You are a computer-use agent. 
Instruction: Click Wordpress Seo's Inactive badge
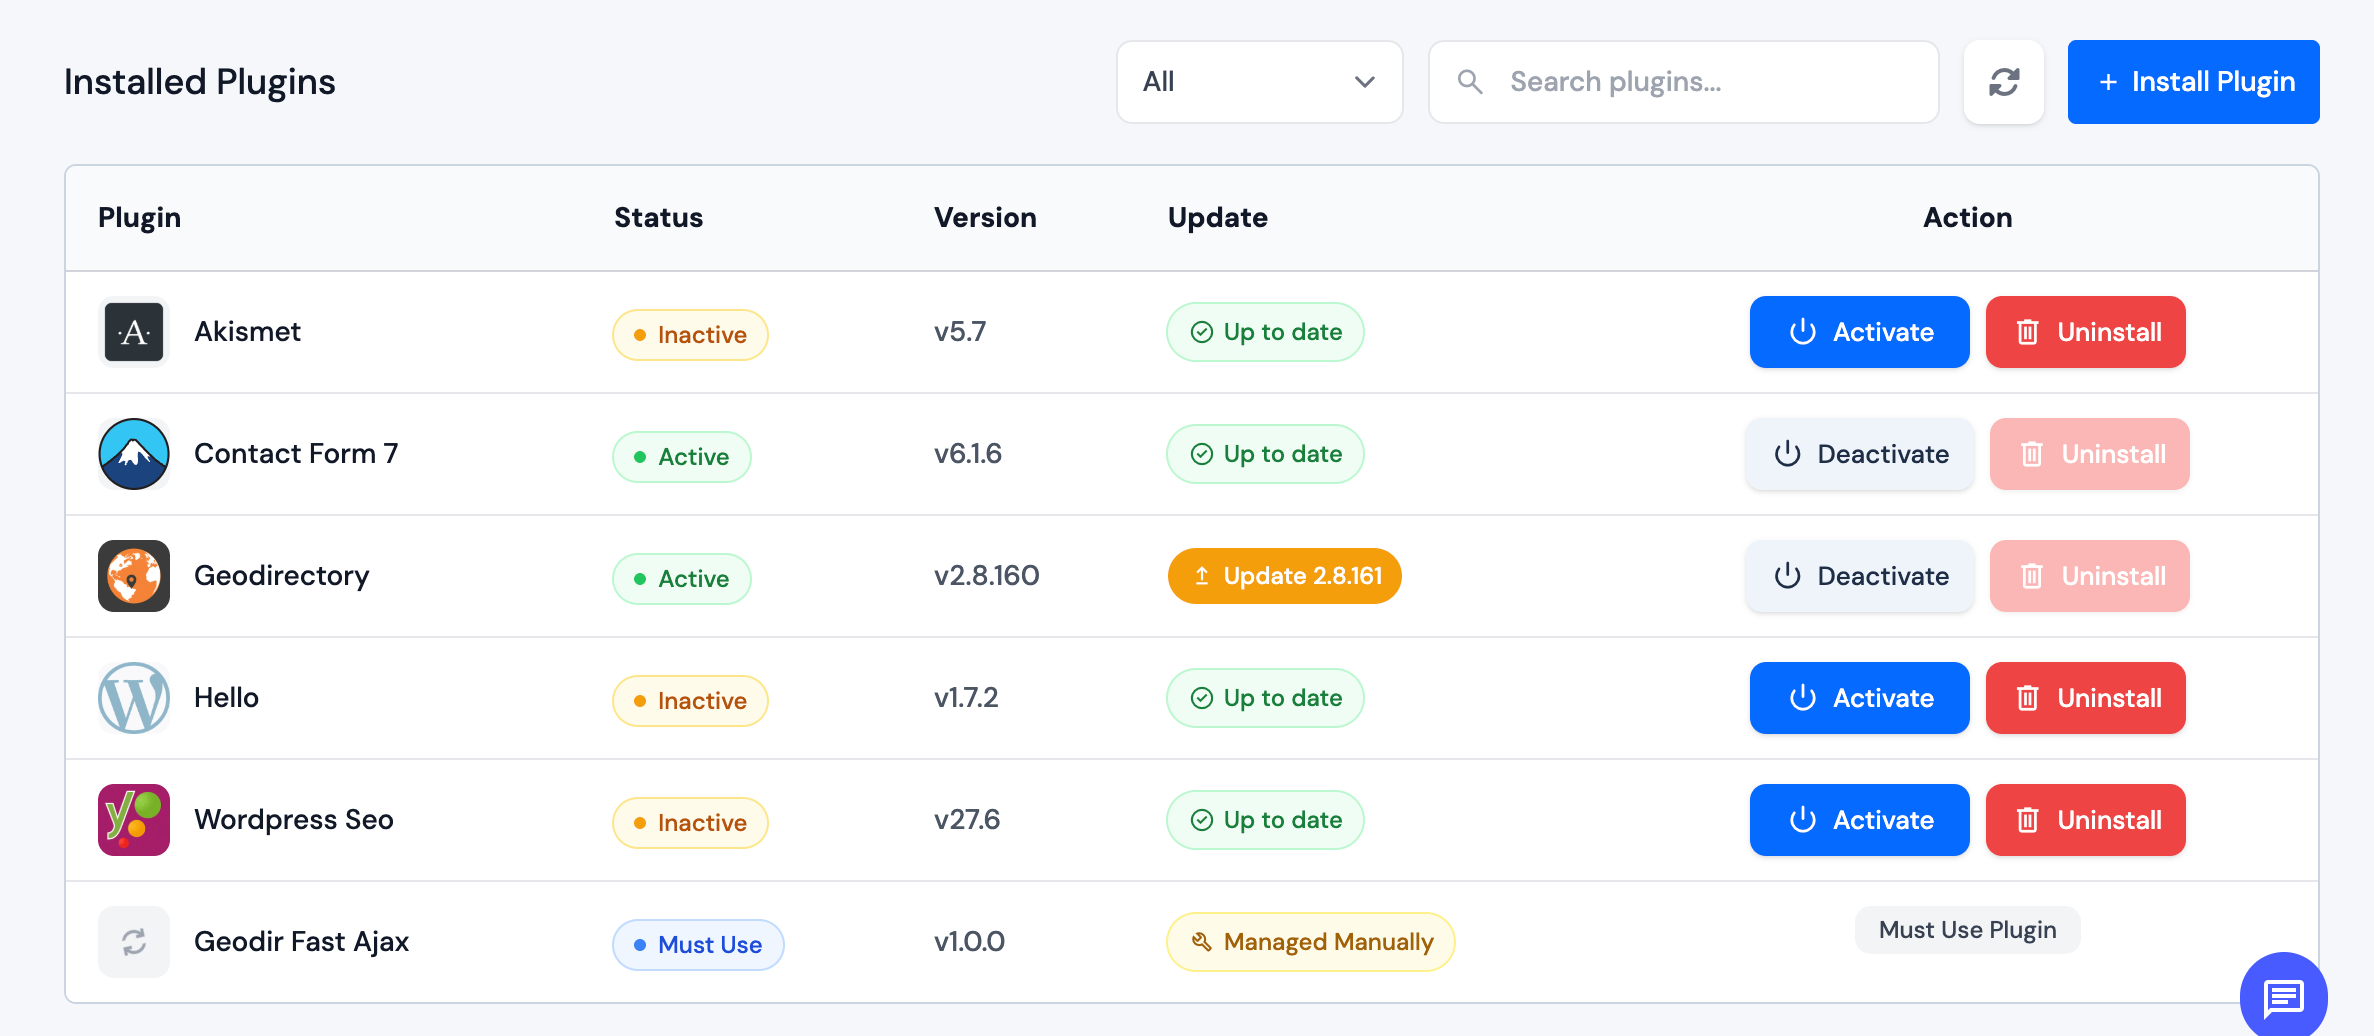(x=690, y=823)
